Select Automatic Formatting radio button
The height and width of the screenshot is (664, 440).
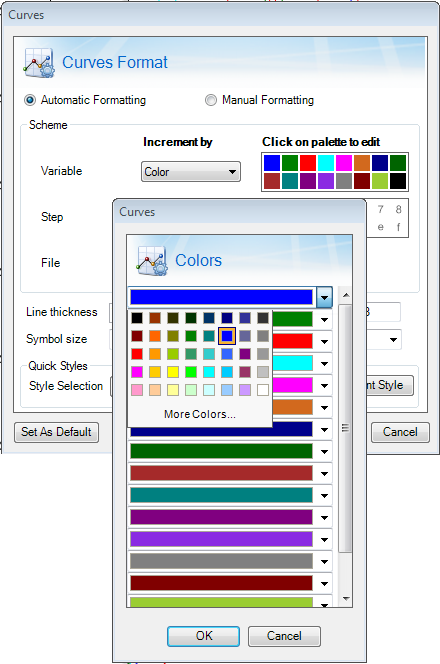30,100
